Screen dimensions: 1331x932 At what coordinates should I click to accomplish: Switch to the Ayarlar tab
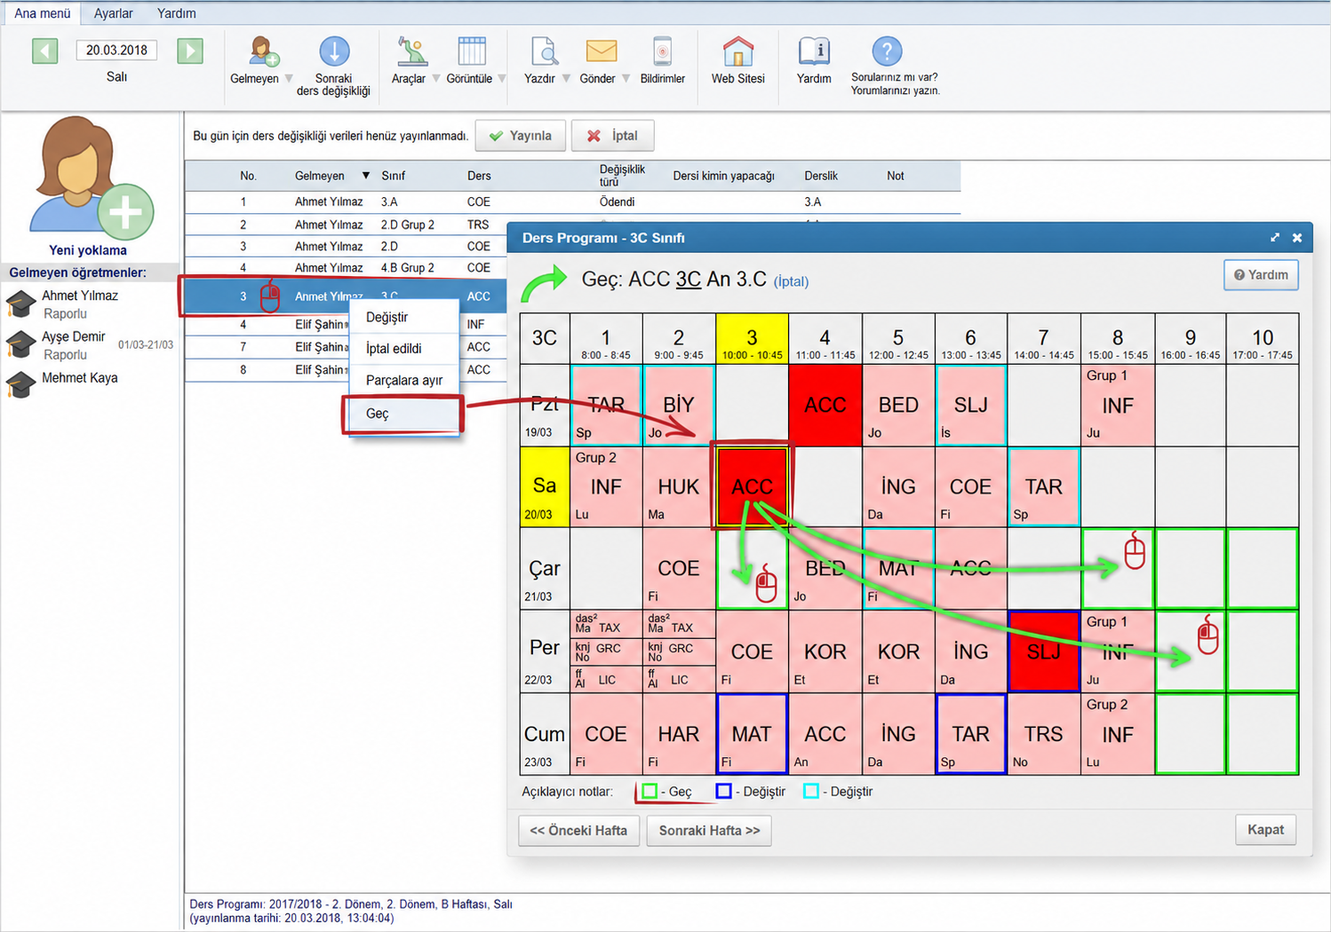pos(113,13)
